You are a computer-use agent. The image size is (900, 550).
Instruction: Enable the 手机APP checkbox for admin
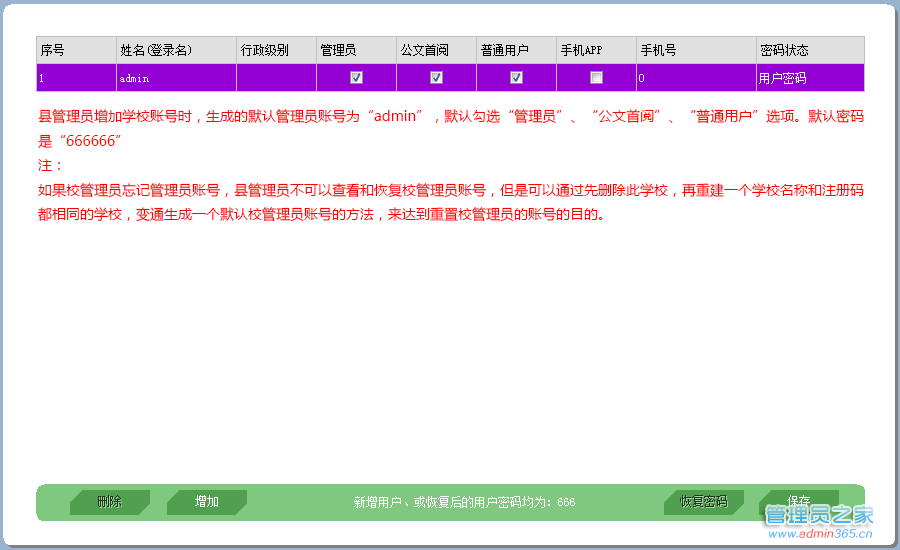coord(596,78)
